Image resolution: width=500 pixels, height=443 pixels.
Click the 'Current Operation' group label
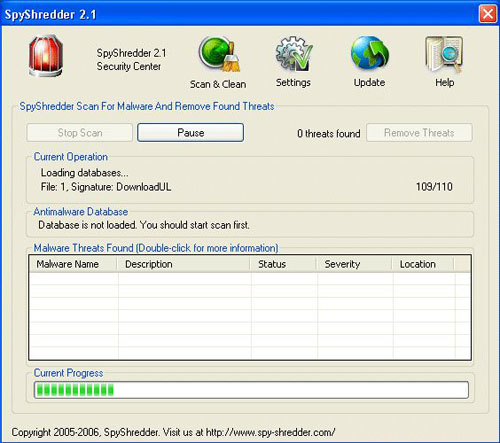pyautogui.click(x=71, y=157)
